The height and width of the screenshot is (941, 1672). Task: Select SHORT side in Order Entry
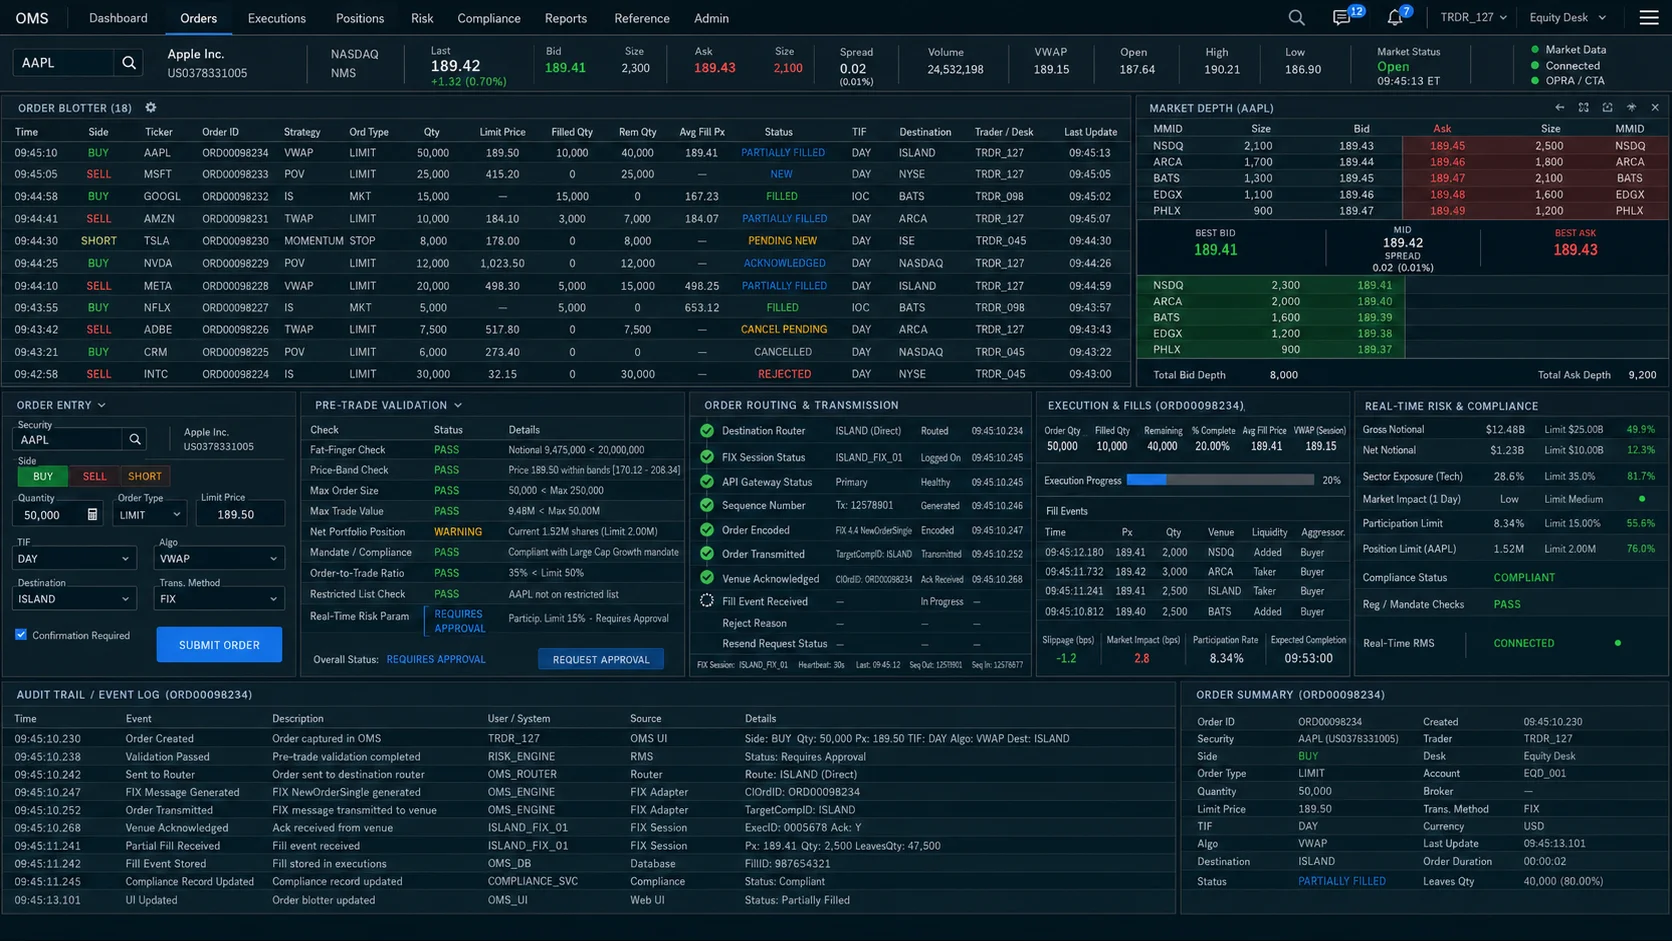click(145, 476)
